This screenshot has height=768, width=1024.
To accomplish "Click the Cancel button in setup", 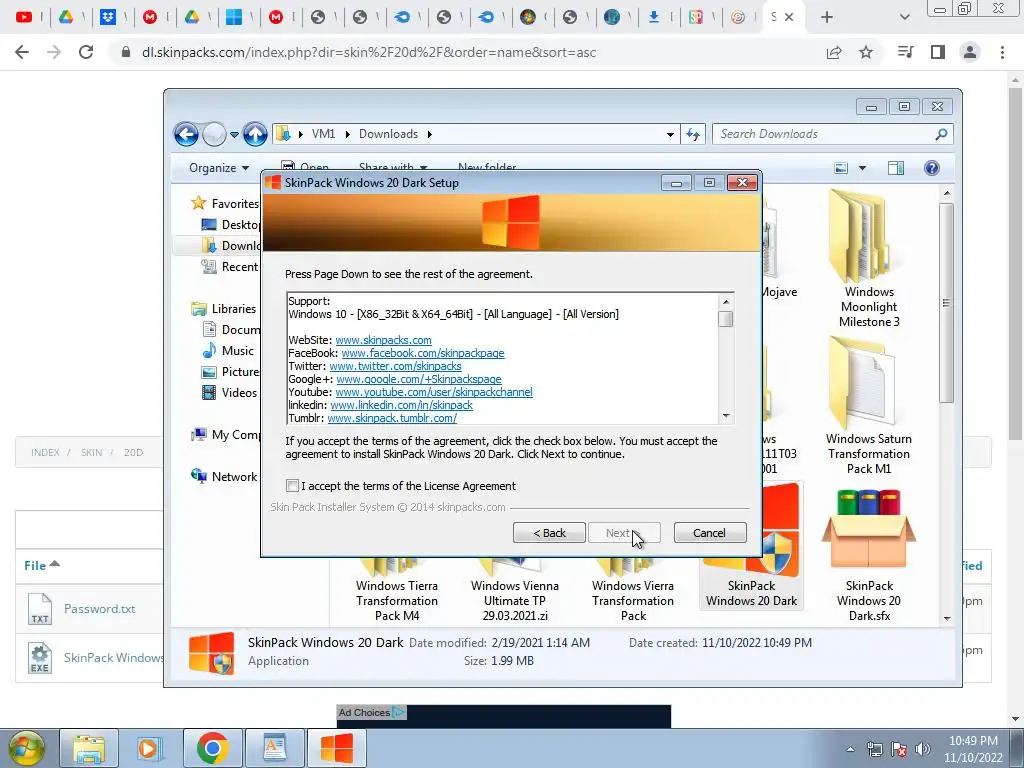I will click(x=709, y=533).
